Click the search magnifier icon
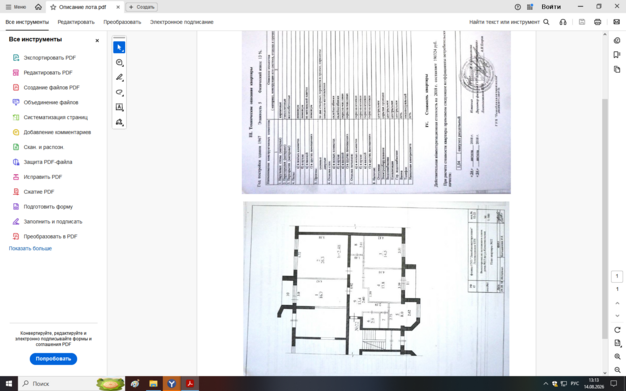 click(546, 22)
